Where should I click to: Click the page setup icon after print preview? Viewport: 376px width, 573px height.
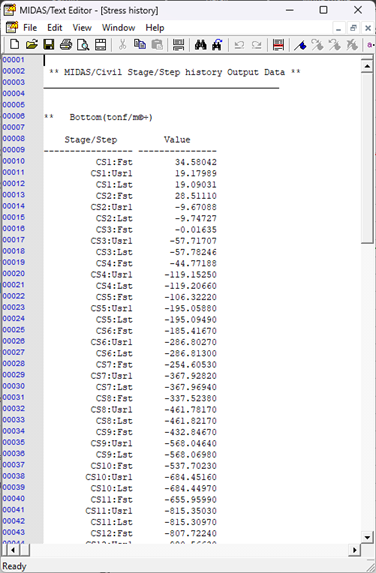(100, 45)
